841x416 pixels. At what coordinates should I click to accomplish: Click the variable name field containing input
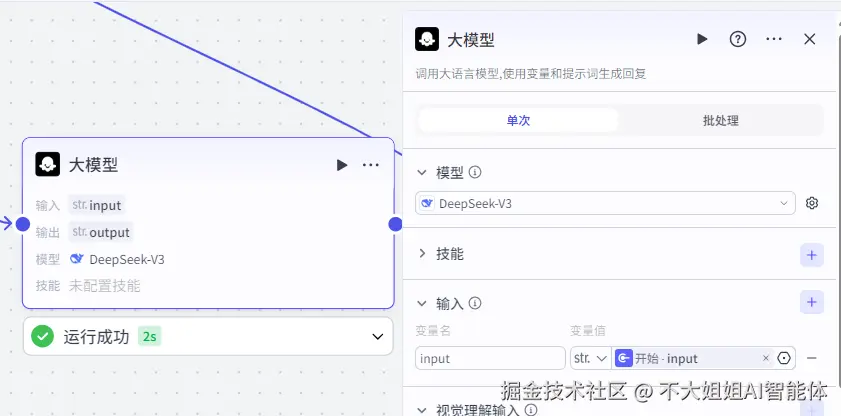[x=490, y=358]
